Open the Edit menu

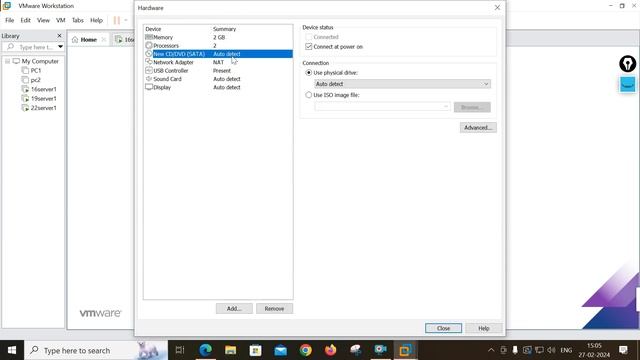[25, 20]
